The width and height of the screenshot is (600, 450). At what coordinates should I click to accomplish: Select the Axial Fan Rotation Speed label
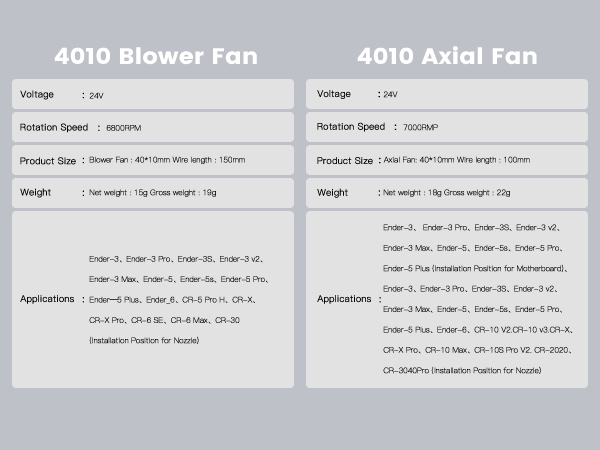click(350, 127)
